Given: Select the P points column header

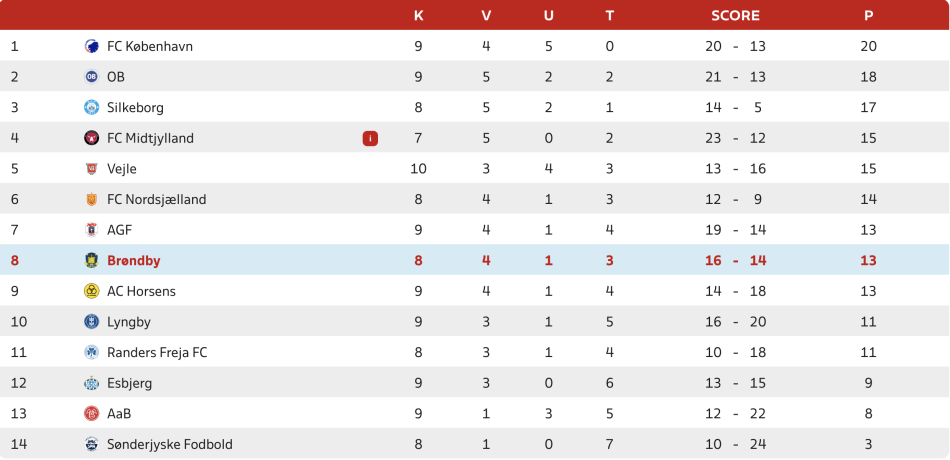Looking at the screenshot, I should 868,15.
